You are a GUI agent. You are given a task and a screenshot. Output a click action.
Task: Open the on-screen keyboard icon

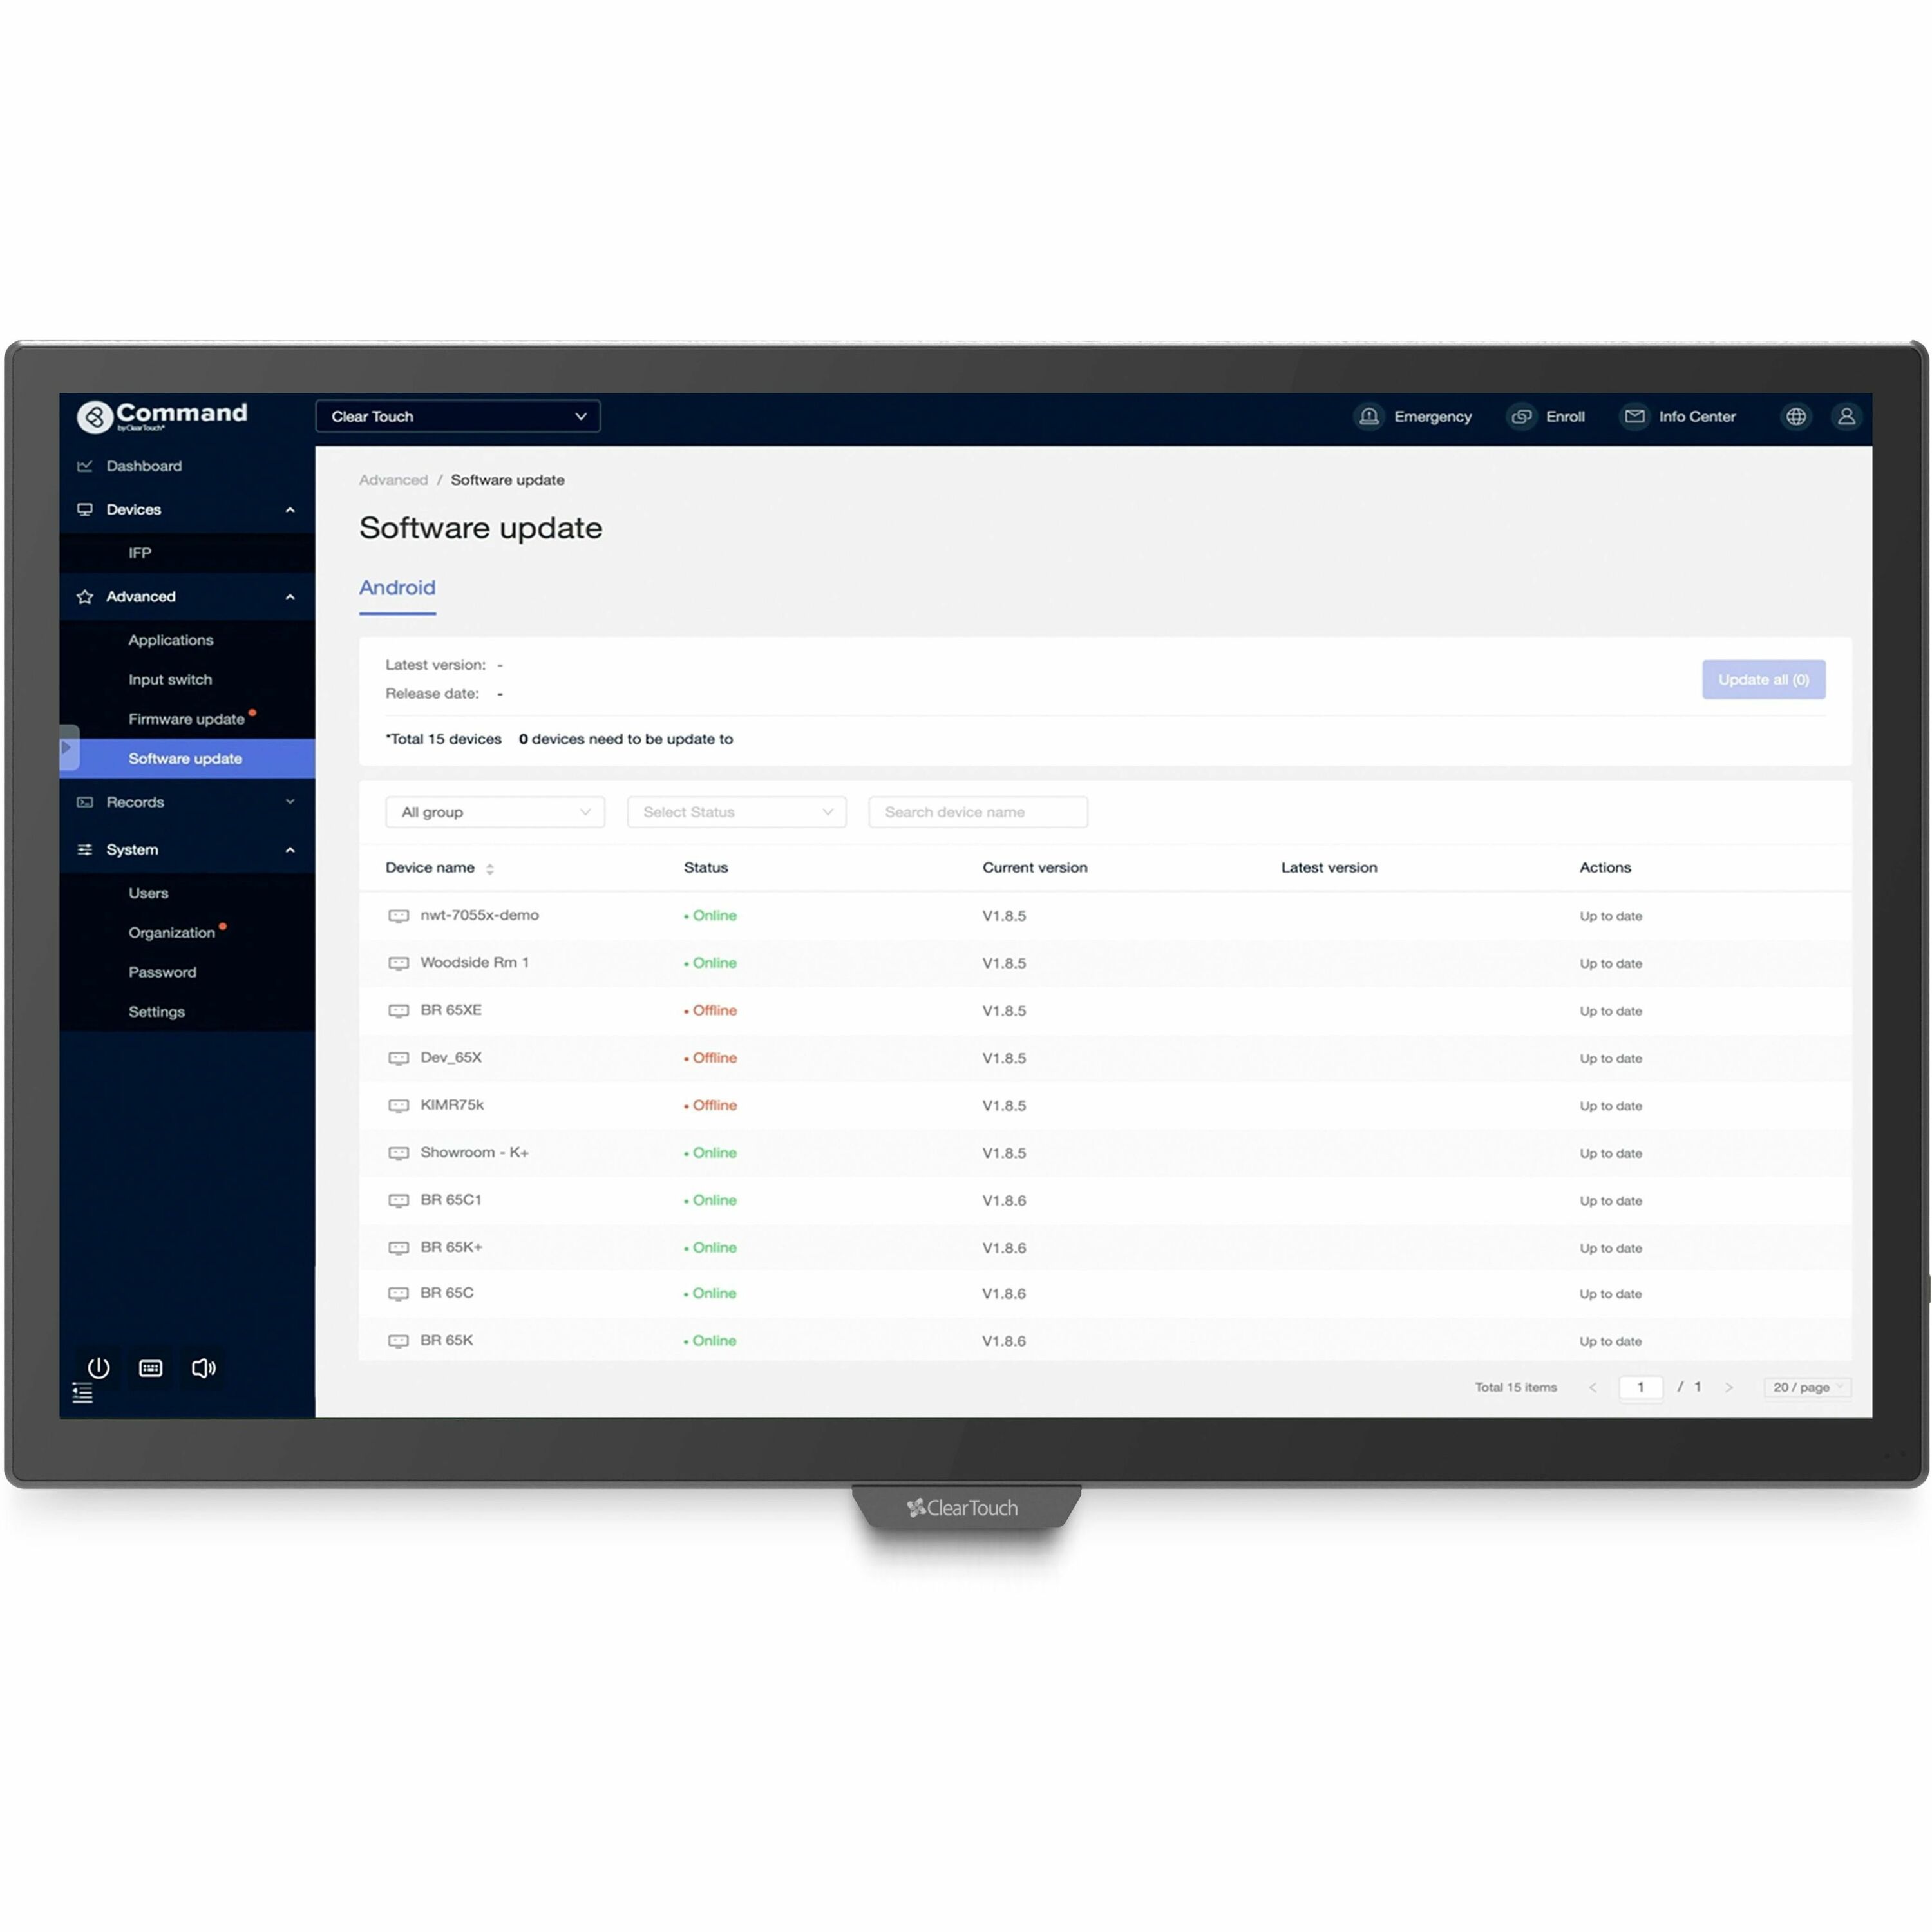[x=151, y=1368]
